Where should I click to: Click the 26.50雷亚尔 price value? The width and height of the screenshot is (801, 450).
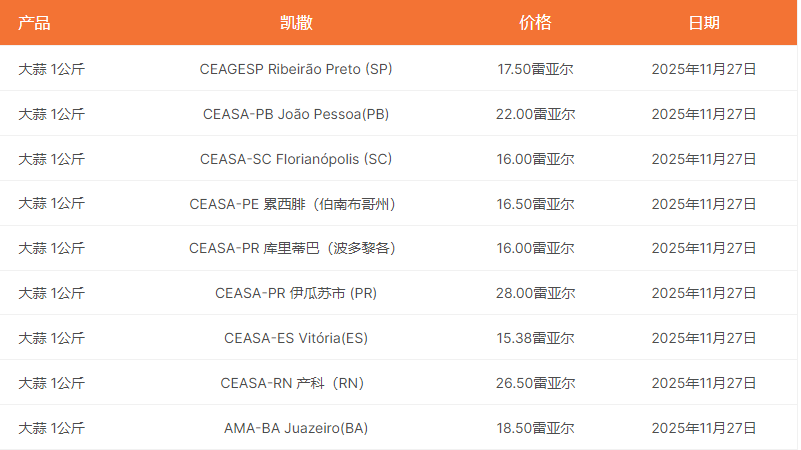(x=535, y=383)
